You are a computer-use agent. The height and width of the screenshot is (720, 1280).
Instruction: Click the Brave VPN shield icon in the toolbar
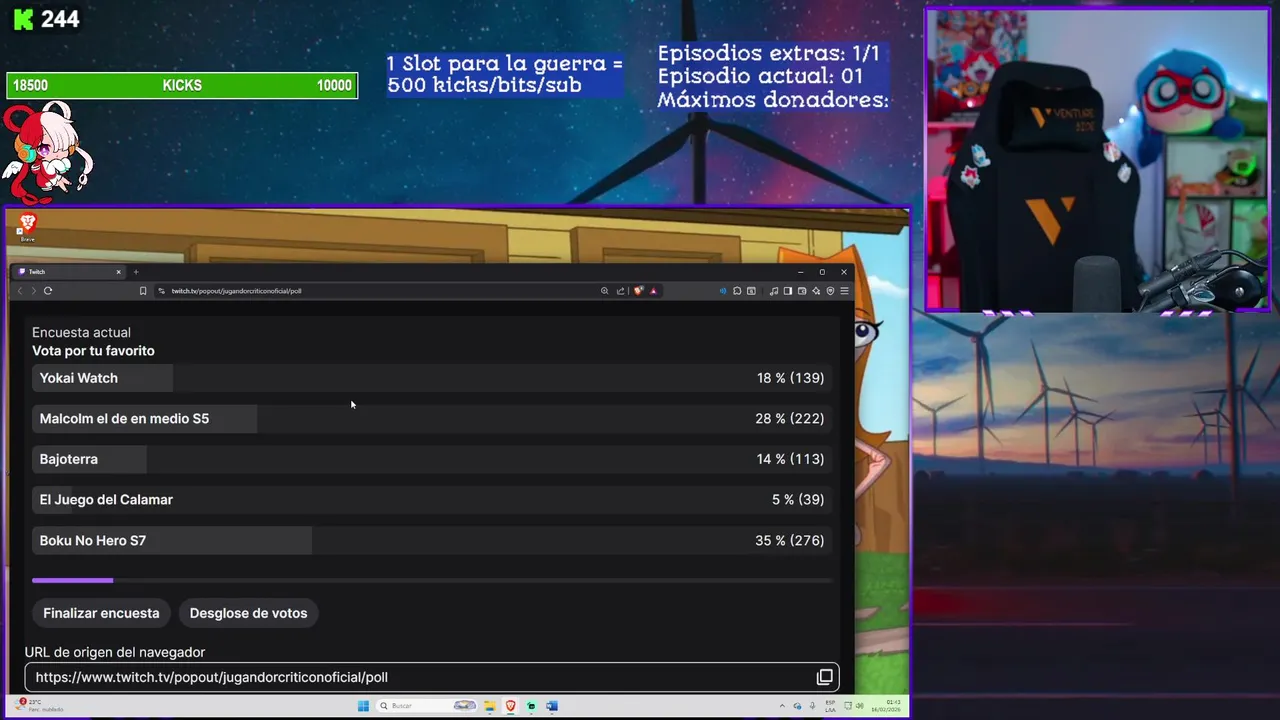830,291
